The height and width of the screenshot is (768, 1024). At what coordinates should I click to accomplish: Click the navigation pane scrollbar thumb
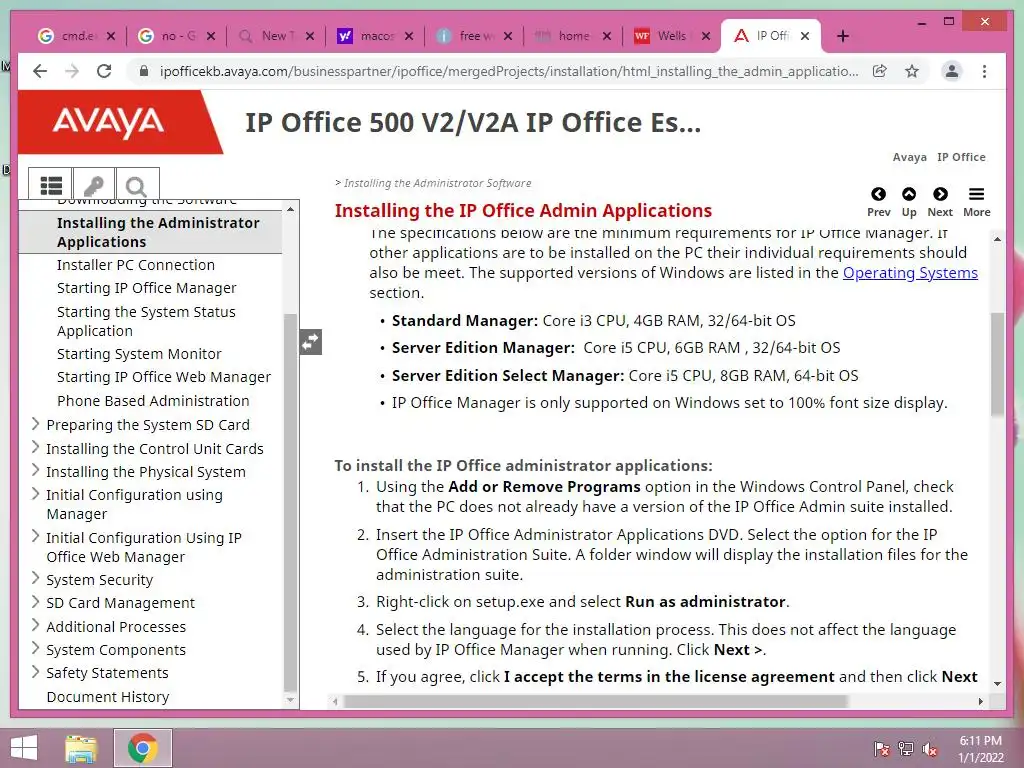[x=290, y=502]
